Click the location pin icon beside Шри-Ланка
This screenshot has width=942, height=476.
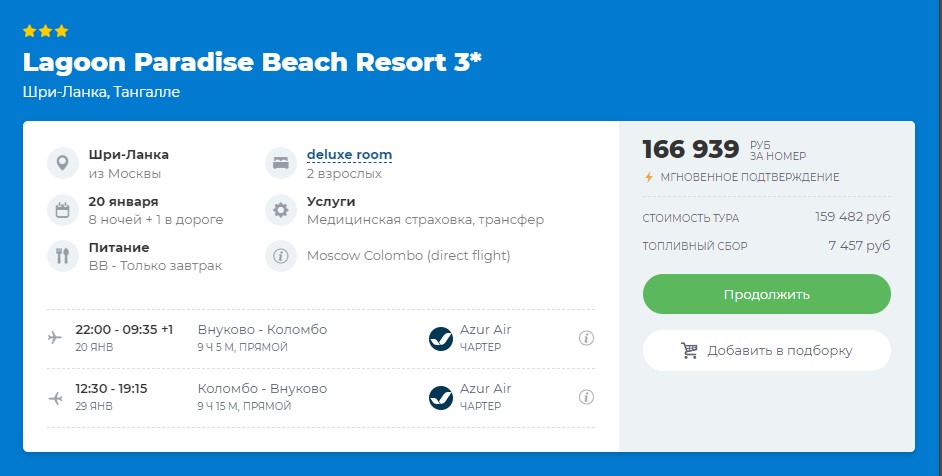tap(63, 163)
